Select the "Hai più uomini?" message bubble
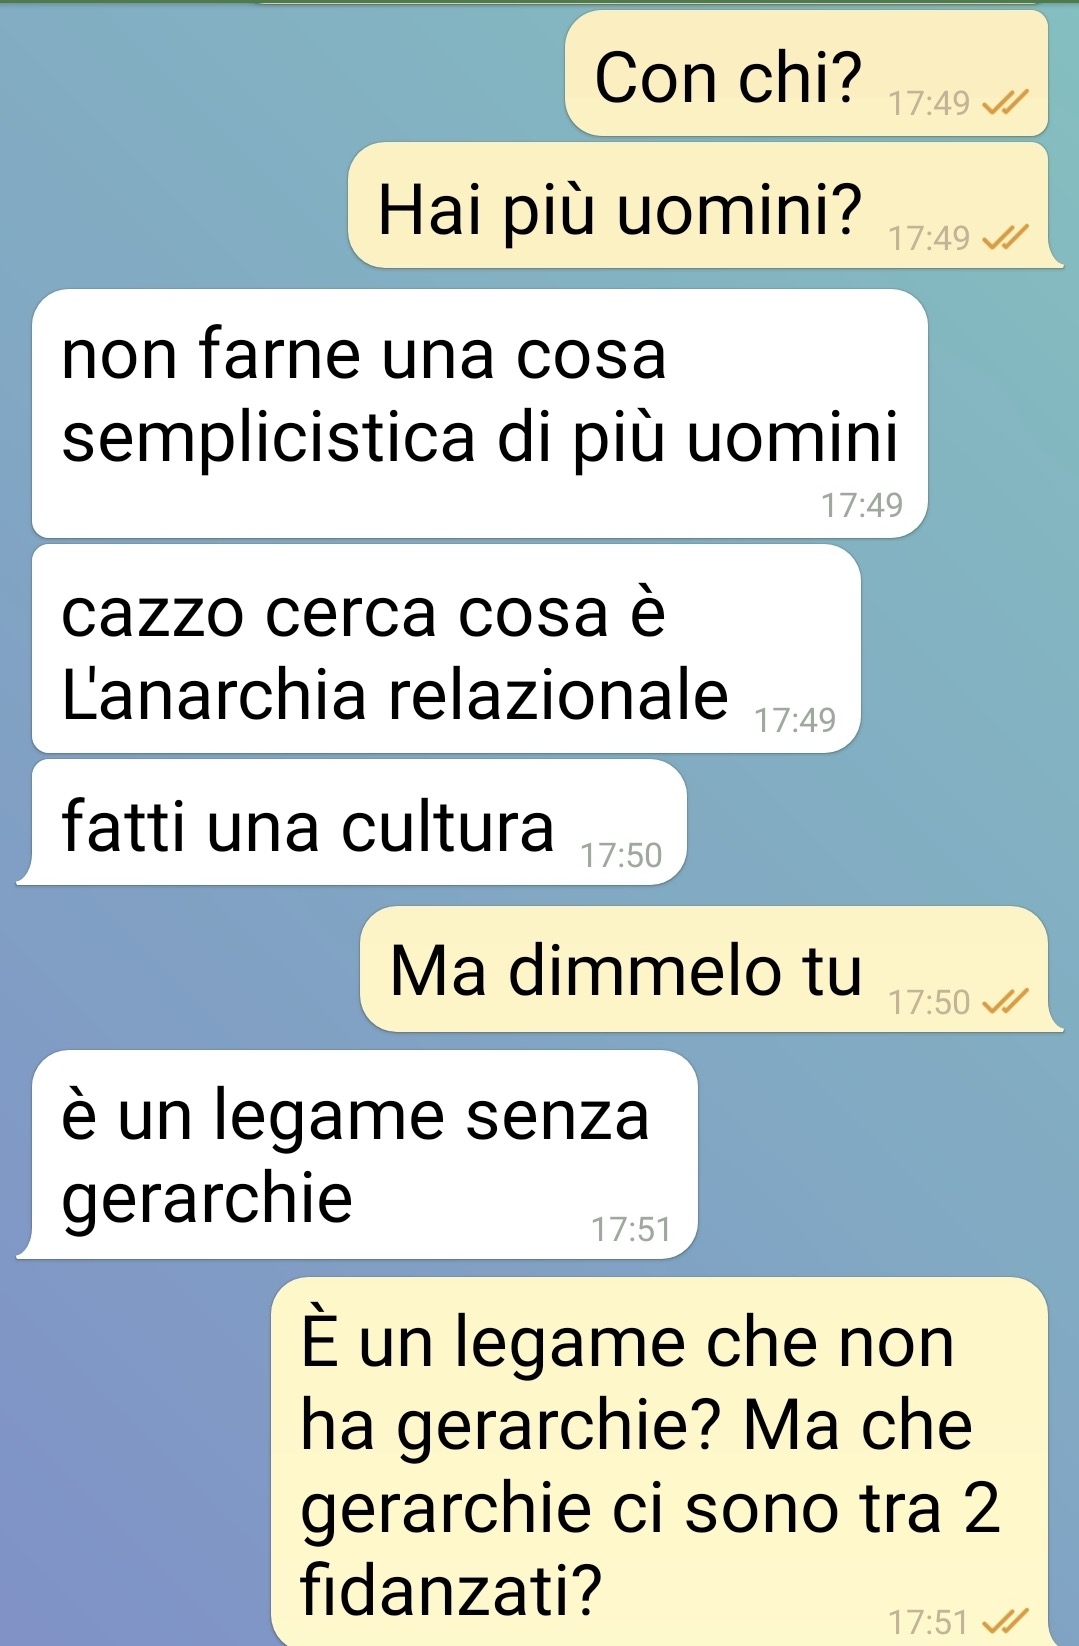Image resolution: width=1079 pixels, height=1646 pixels. [x=705, y=205]
